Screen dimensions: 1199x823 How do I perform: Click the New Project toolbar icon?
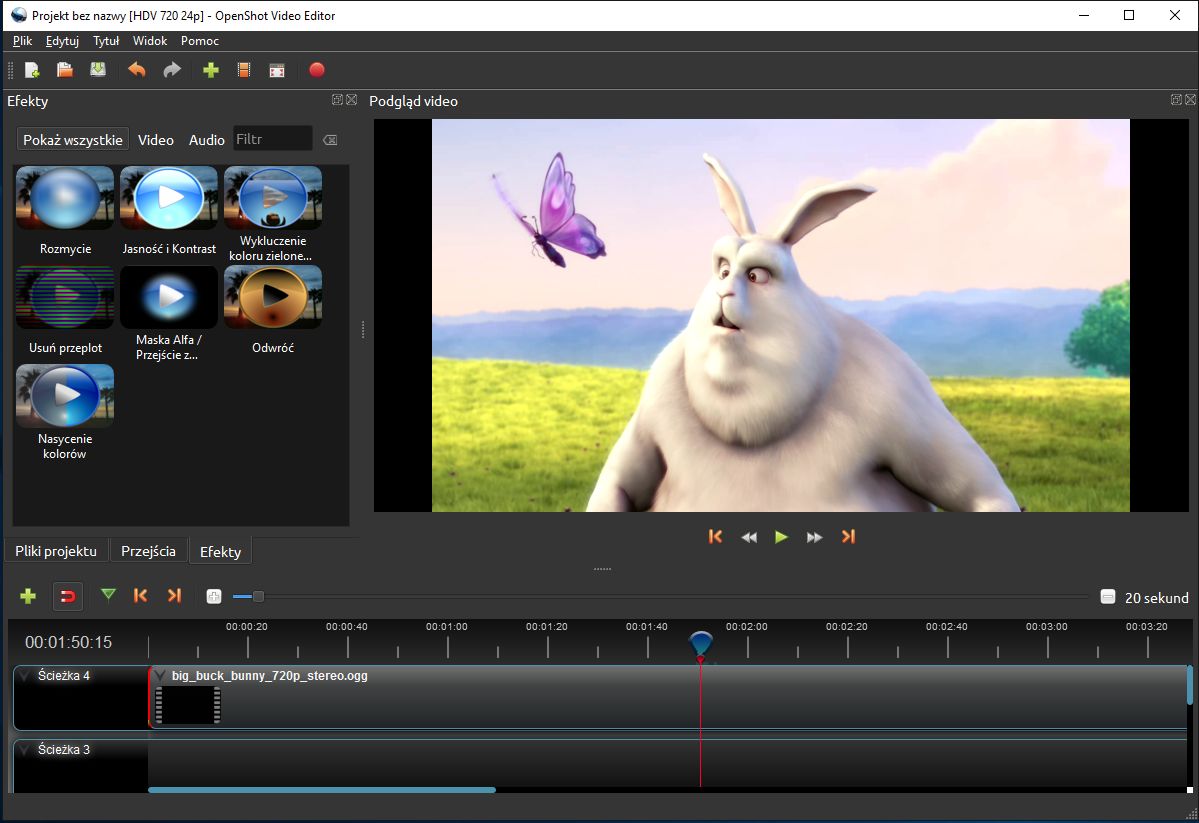32,70
